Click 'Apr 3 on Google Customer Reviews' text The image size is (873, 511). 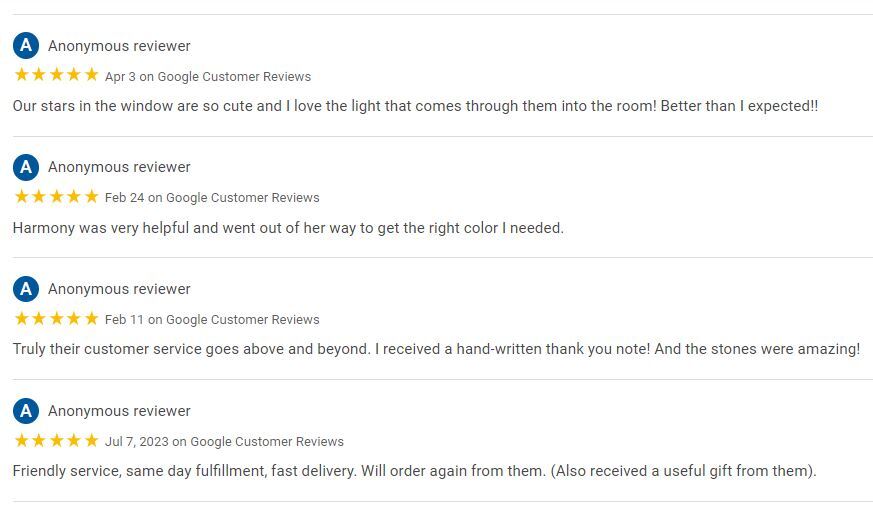coord(208,76)
